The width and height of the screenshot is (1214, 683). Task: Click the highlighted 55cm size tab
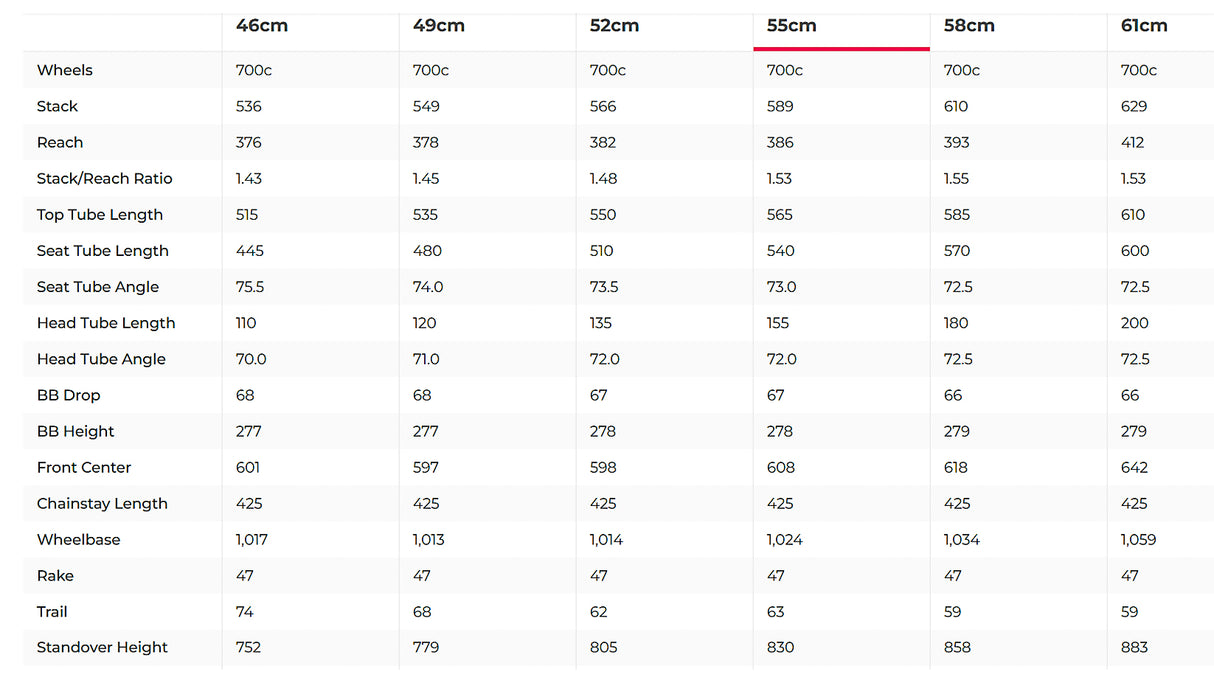click(792, 26)
